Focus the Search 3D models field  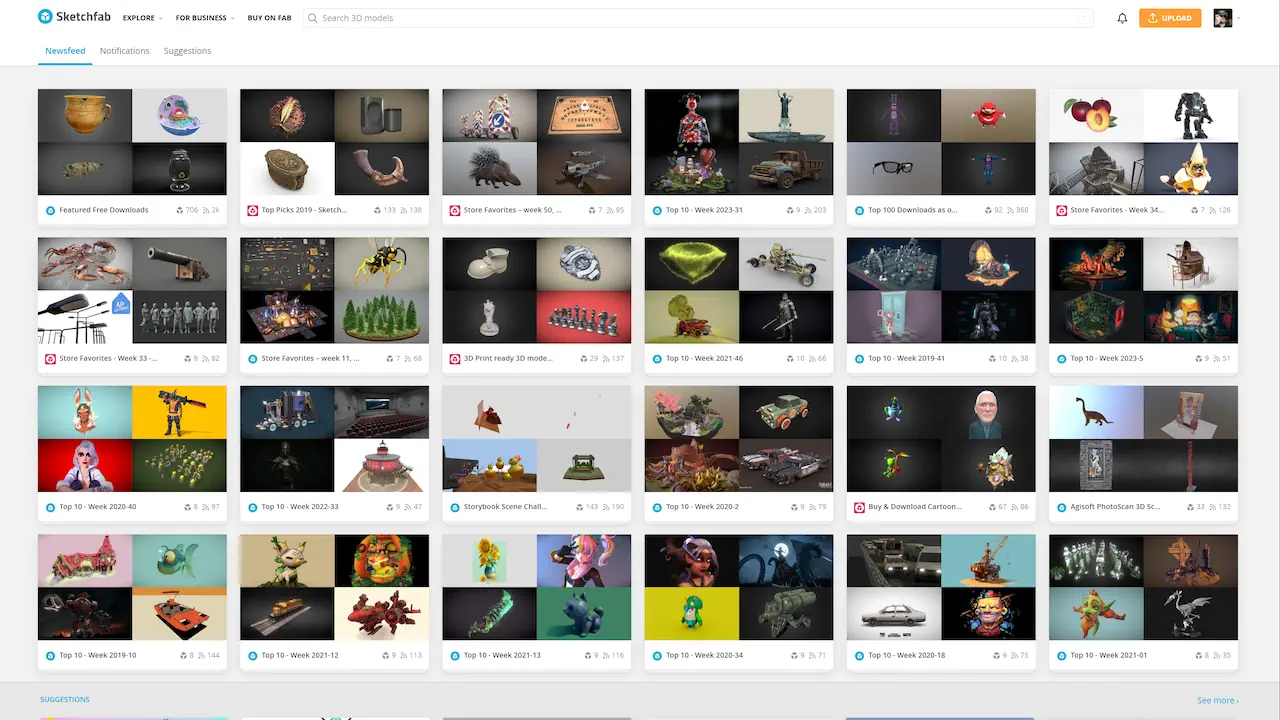pos(697,18)
